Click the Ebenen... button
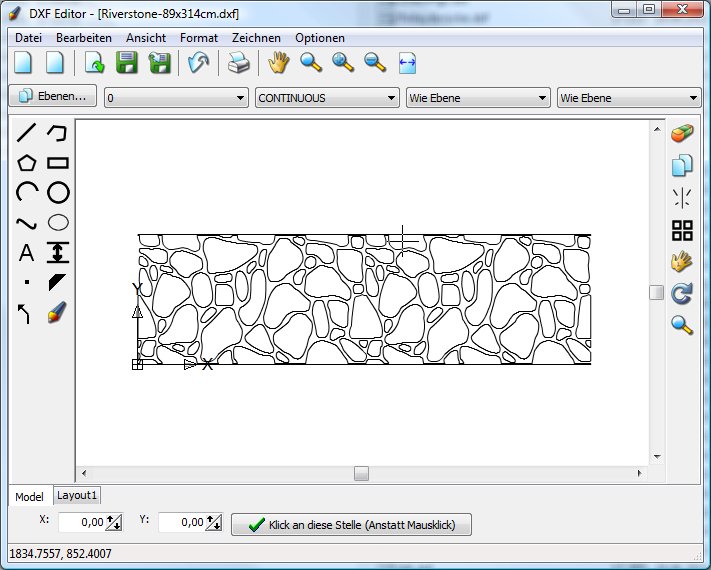 [52, 97]
